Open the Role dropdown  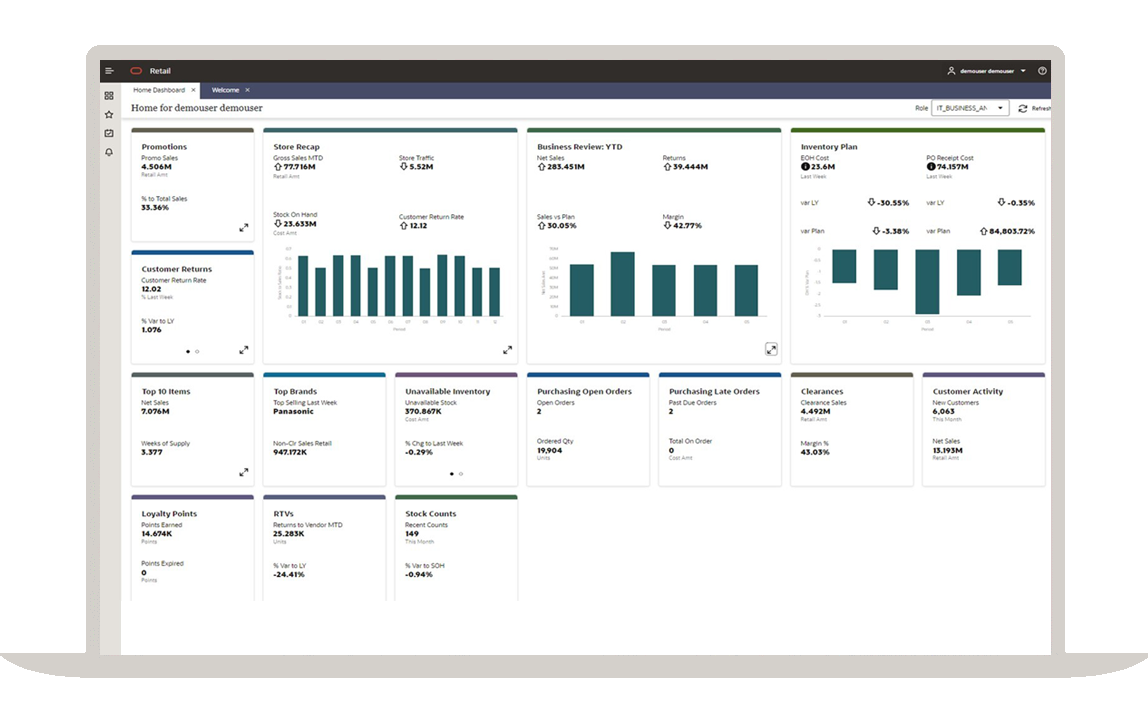click(x=998, y=108)
